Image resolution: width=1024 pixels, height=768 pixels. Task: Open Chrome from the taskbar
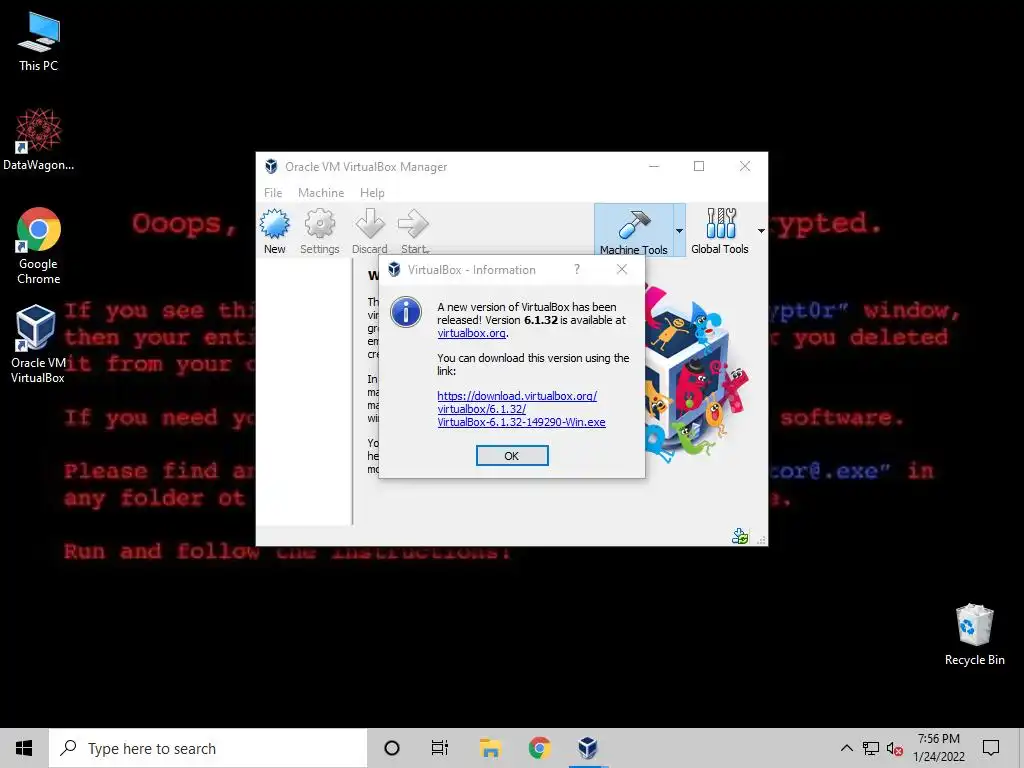(x=539, y=748)
